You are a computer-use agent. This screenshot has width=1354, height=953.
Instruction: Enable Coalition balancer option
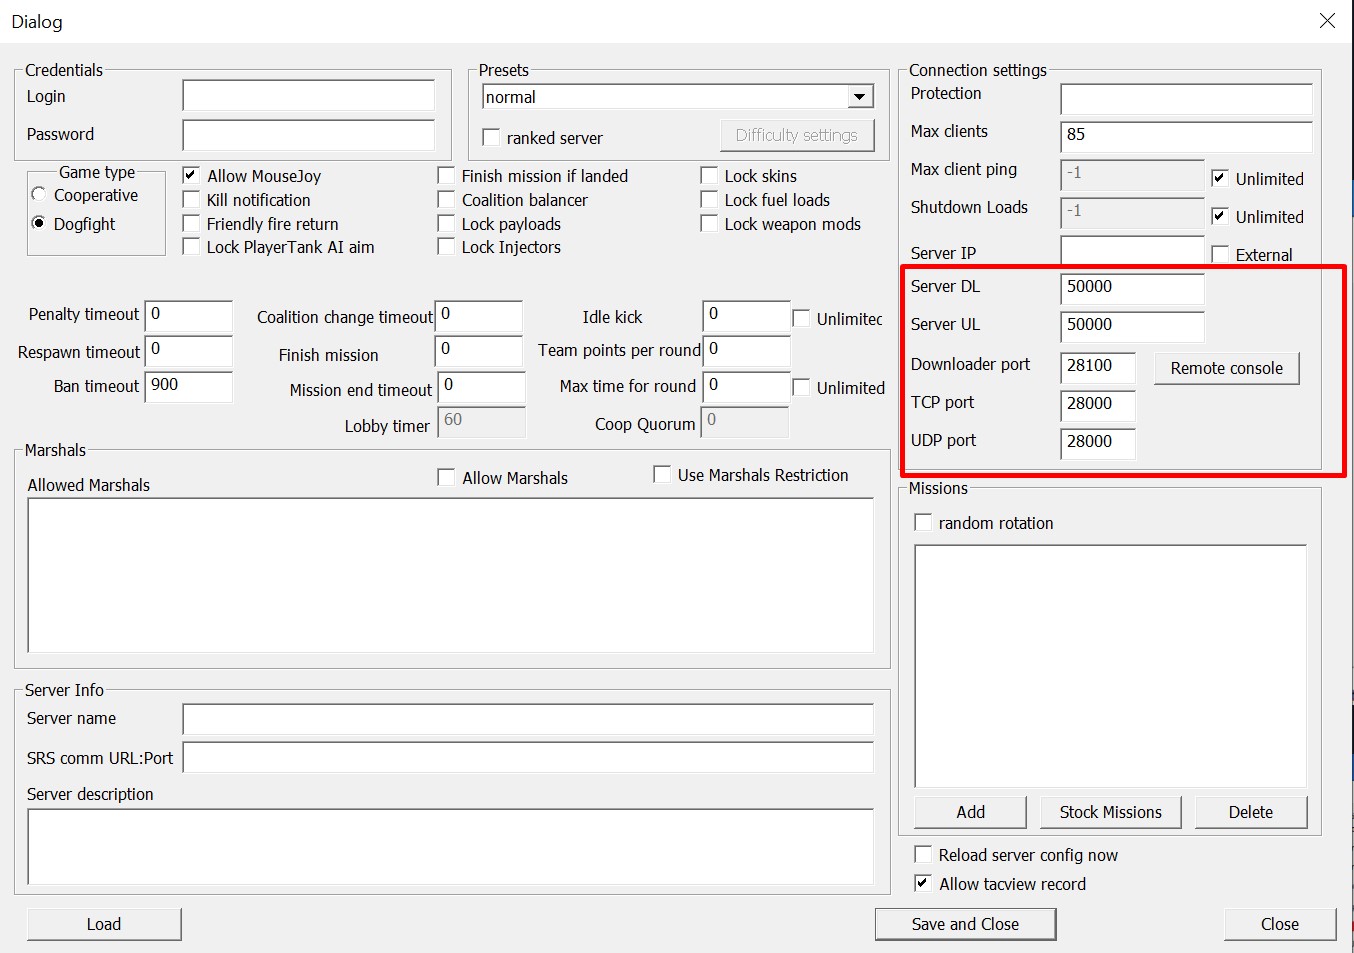pos(447,200)
